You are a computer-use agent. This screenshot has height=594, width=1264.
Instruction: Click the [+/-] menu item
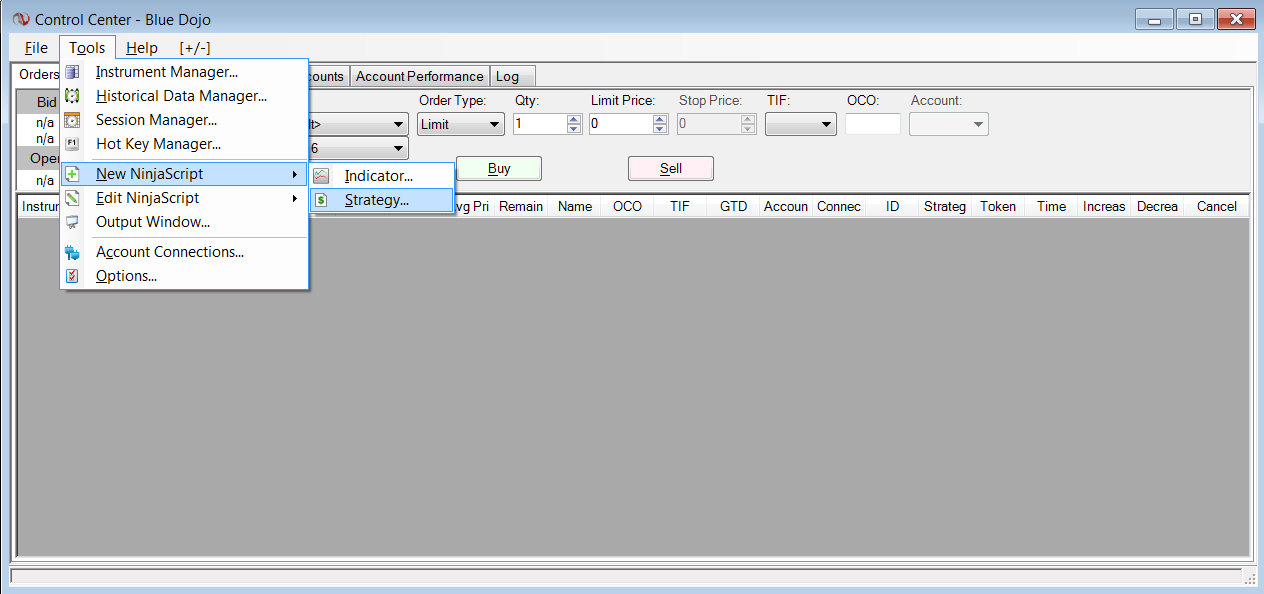pyautogui.click(x=195, y=48)
